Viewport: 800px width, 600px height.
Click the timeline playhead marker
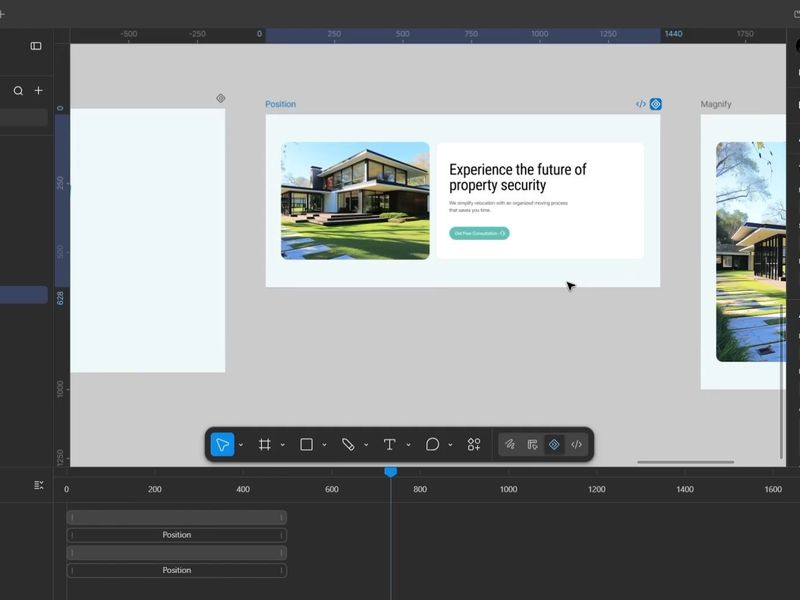pos(391,472)
